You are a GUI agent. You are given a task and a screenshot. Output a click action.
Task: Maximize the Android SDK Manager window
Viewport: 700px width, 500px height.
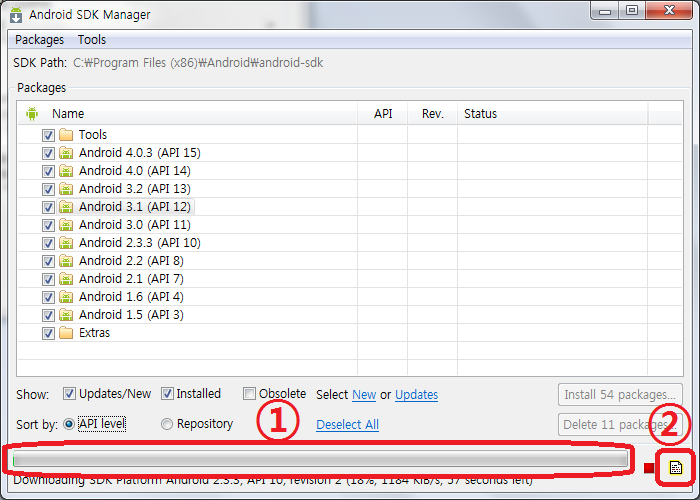click(x=632, y=10)
